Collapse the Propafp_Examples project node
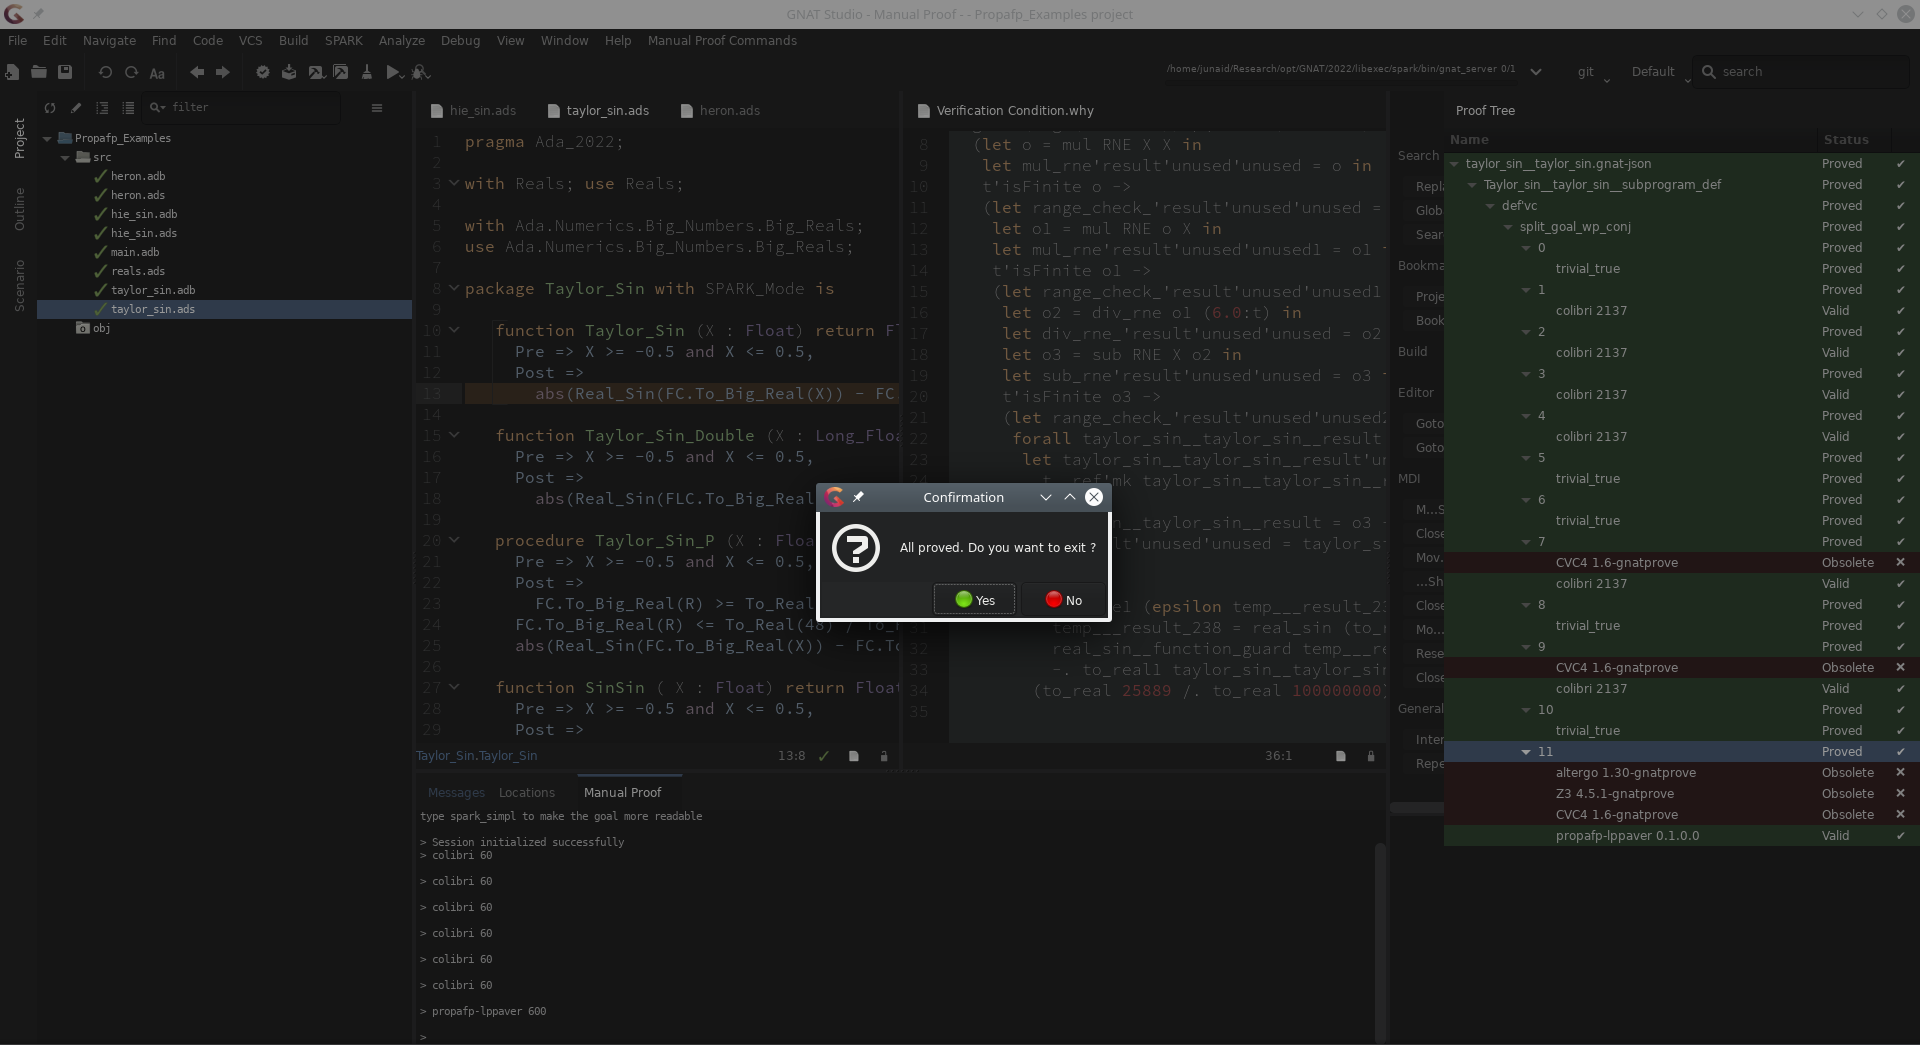 click(47, 139)
